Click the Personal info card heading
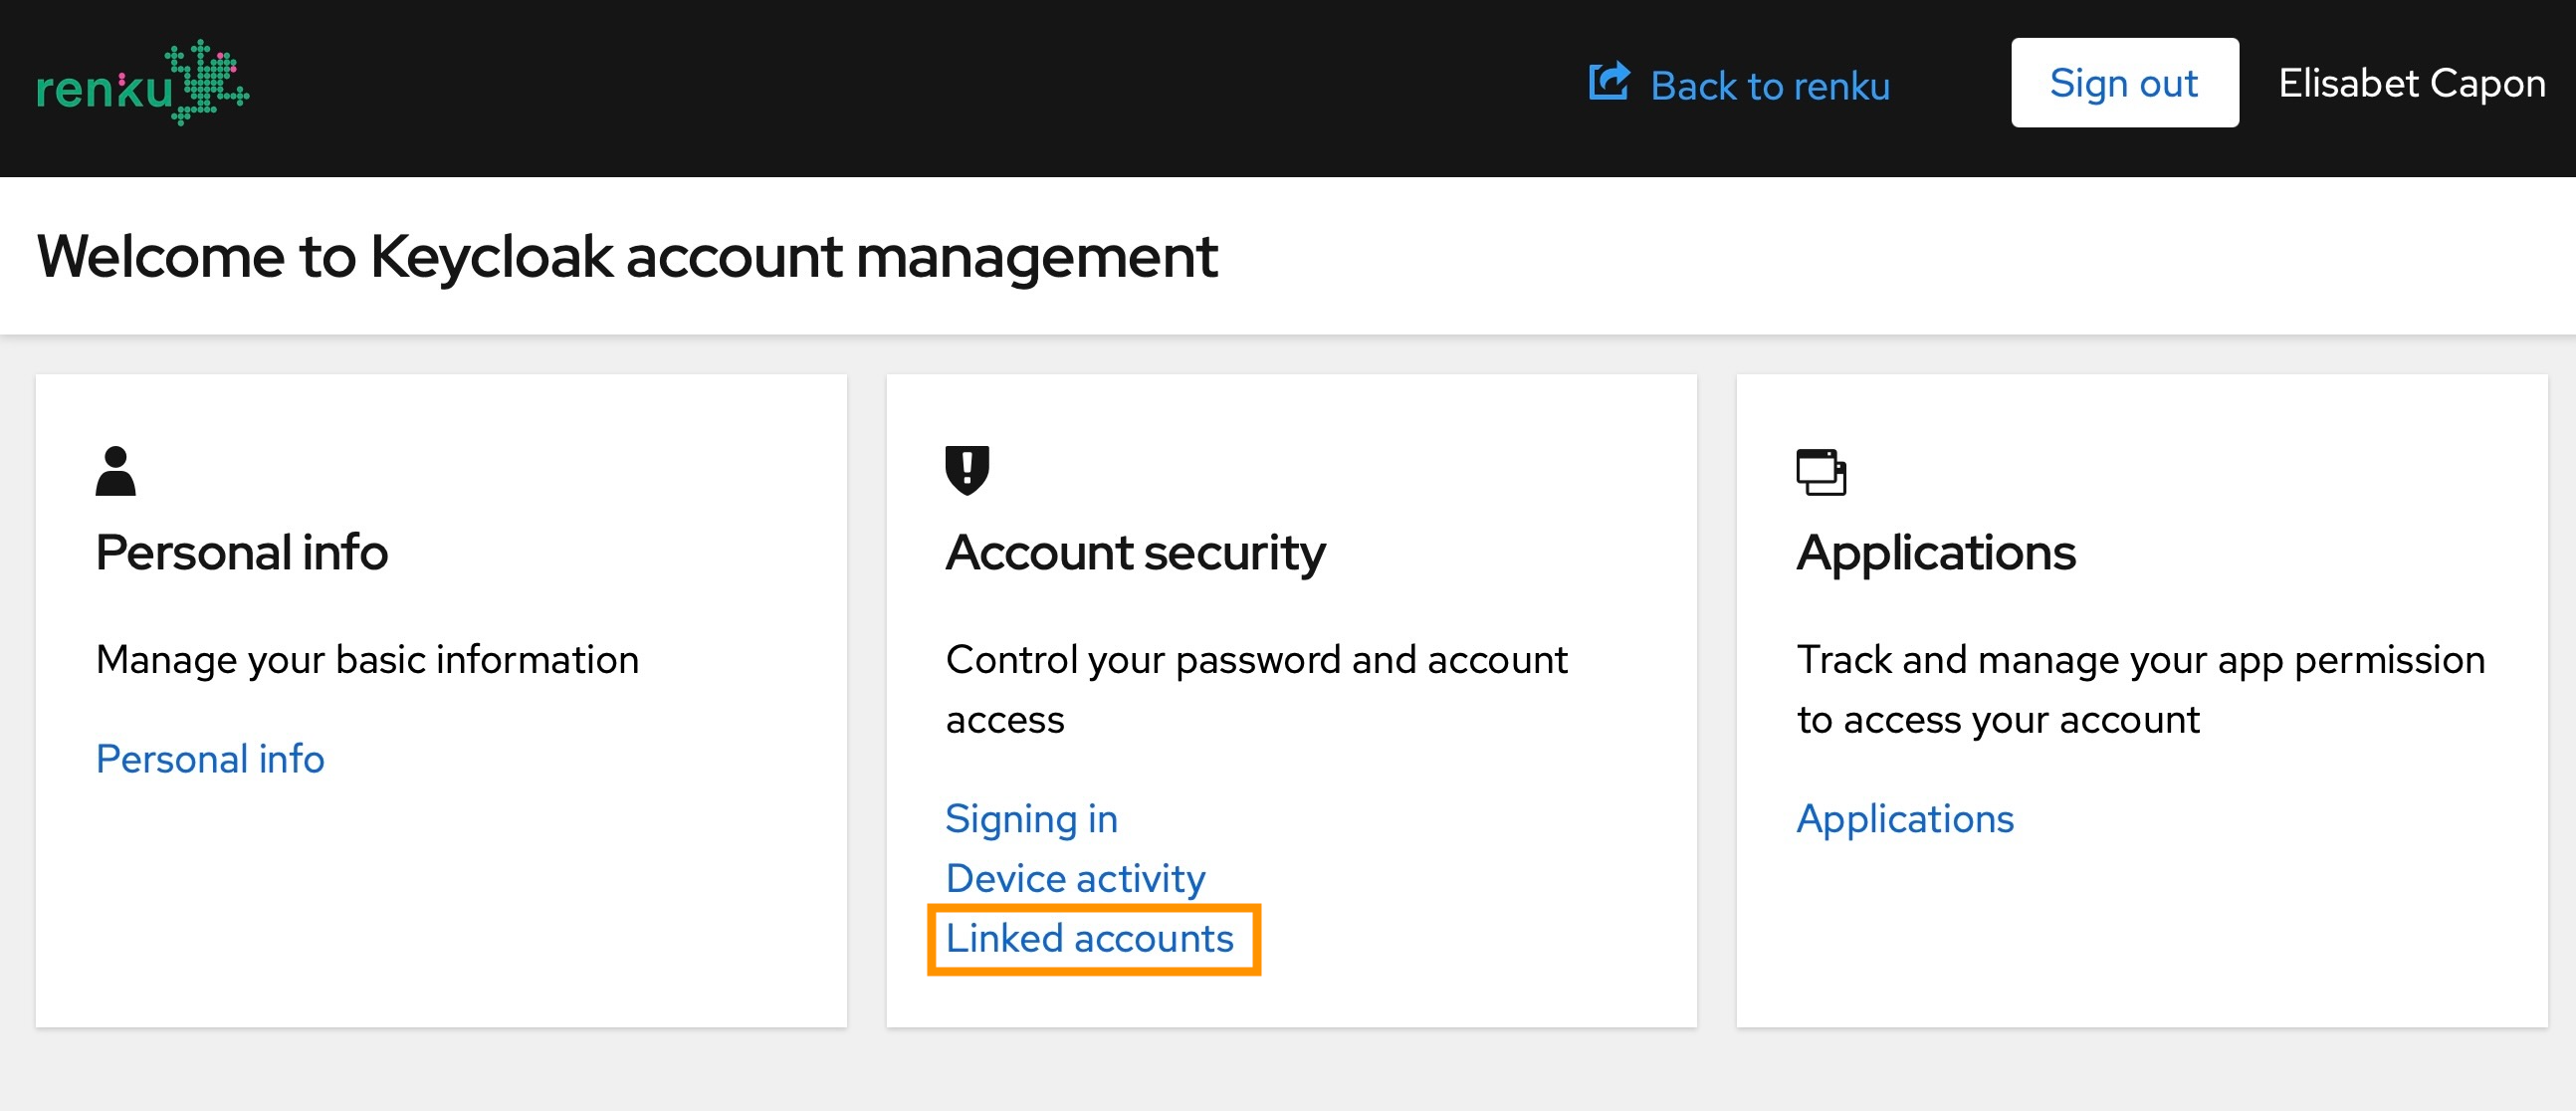 [x=242, y=552]
